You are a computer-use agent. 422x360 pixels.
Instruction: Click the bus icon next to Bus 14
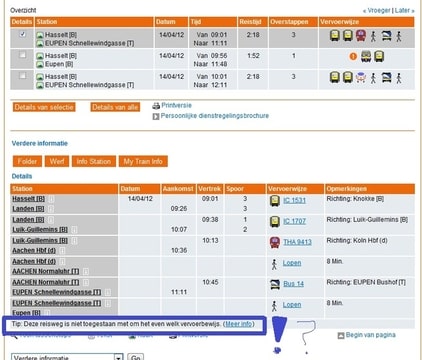click(275, 284)
